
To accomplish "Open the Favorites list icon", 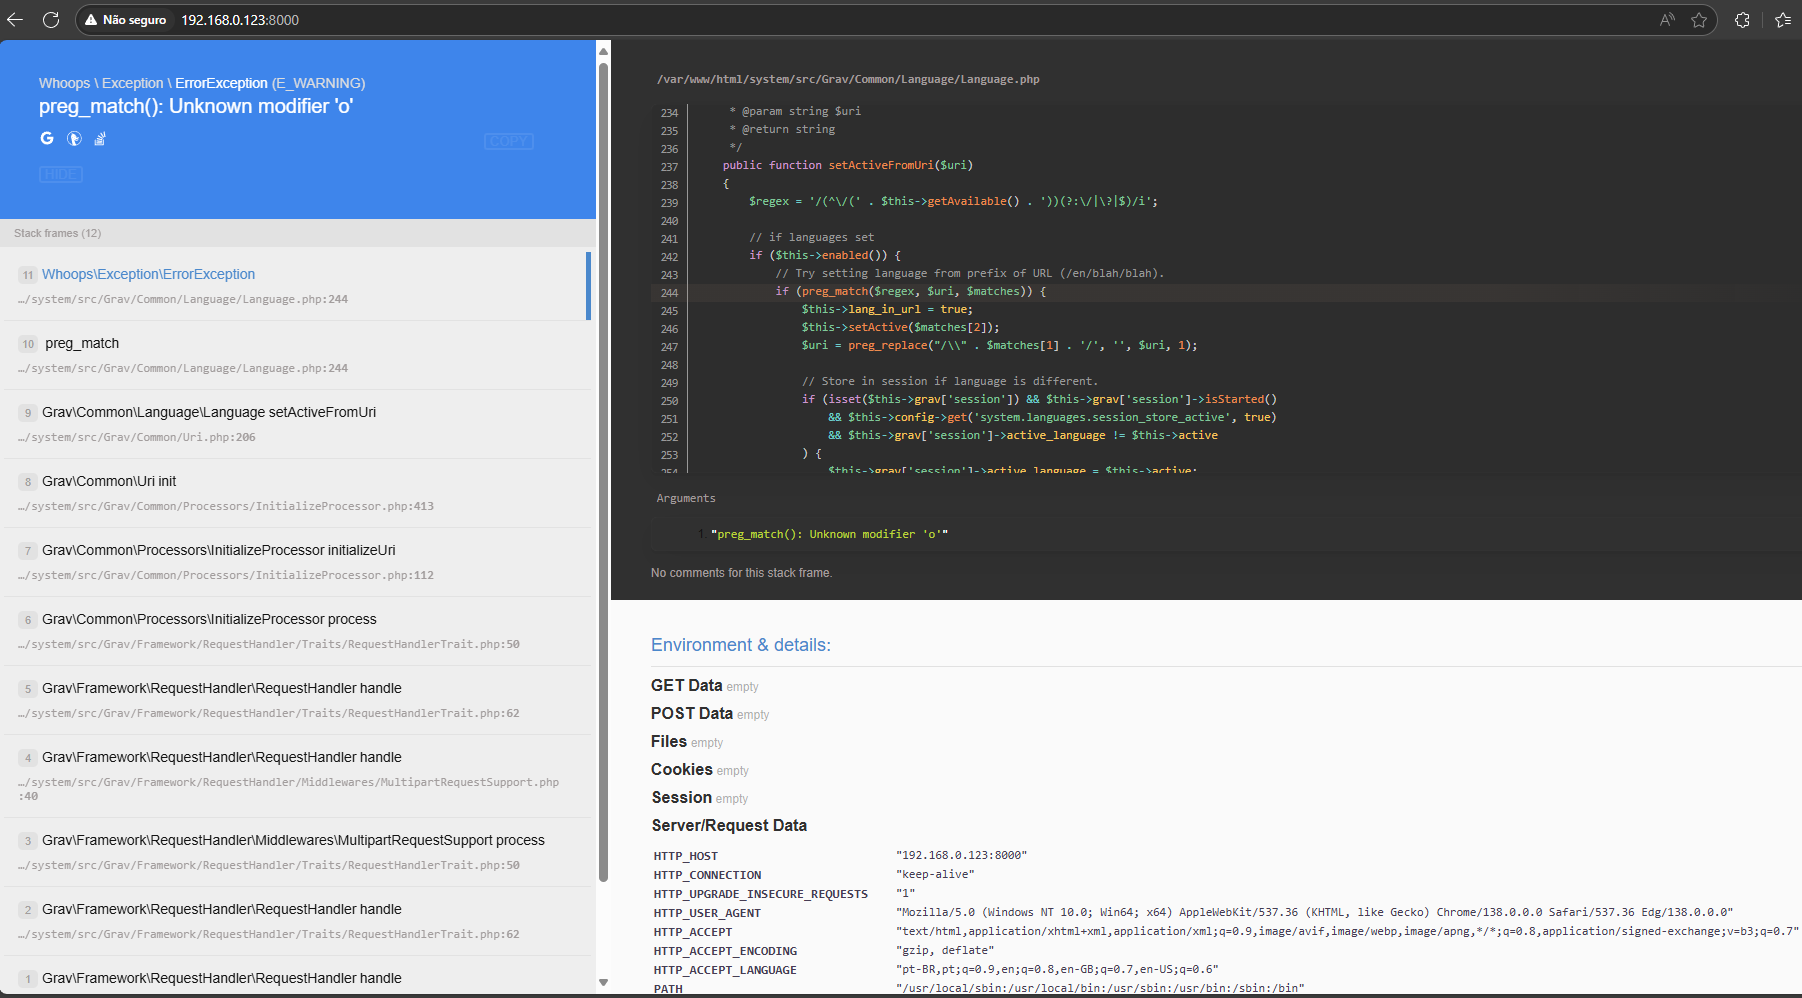I will coord(1782,20).
